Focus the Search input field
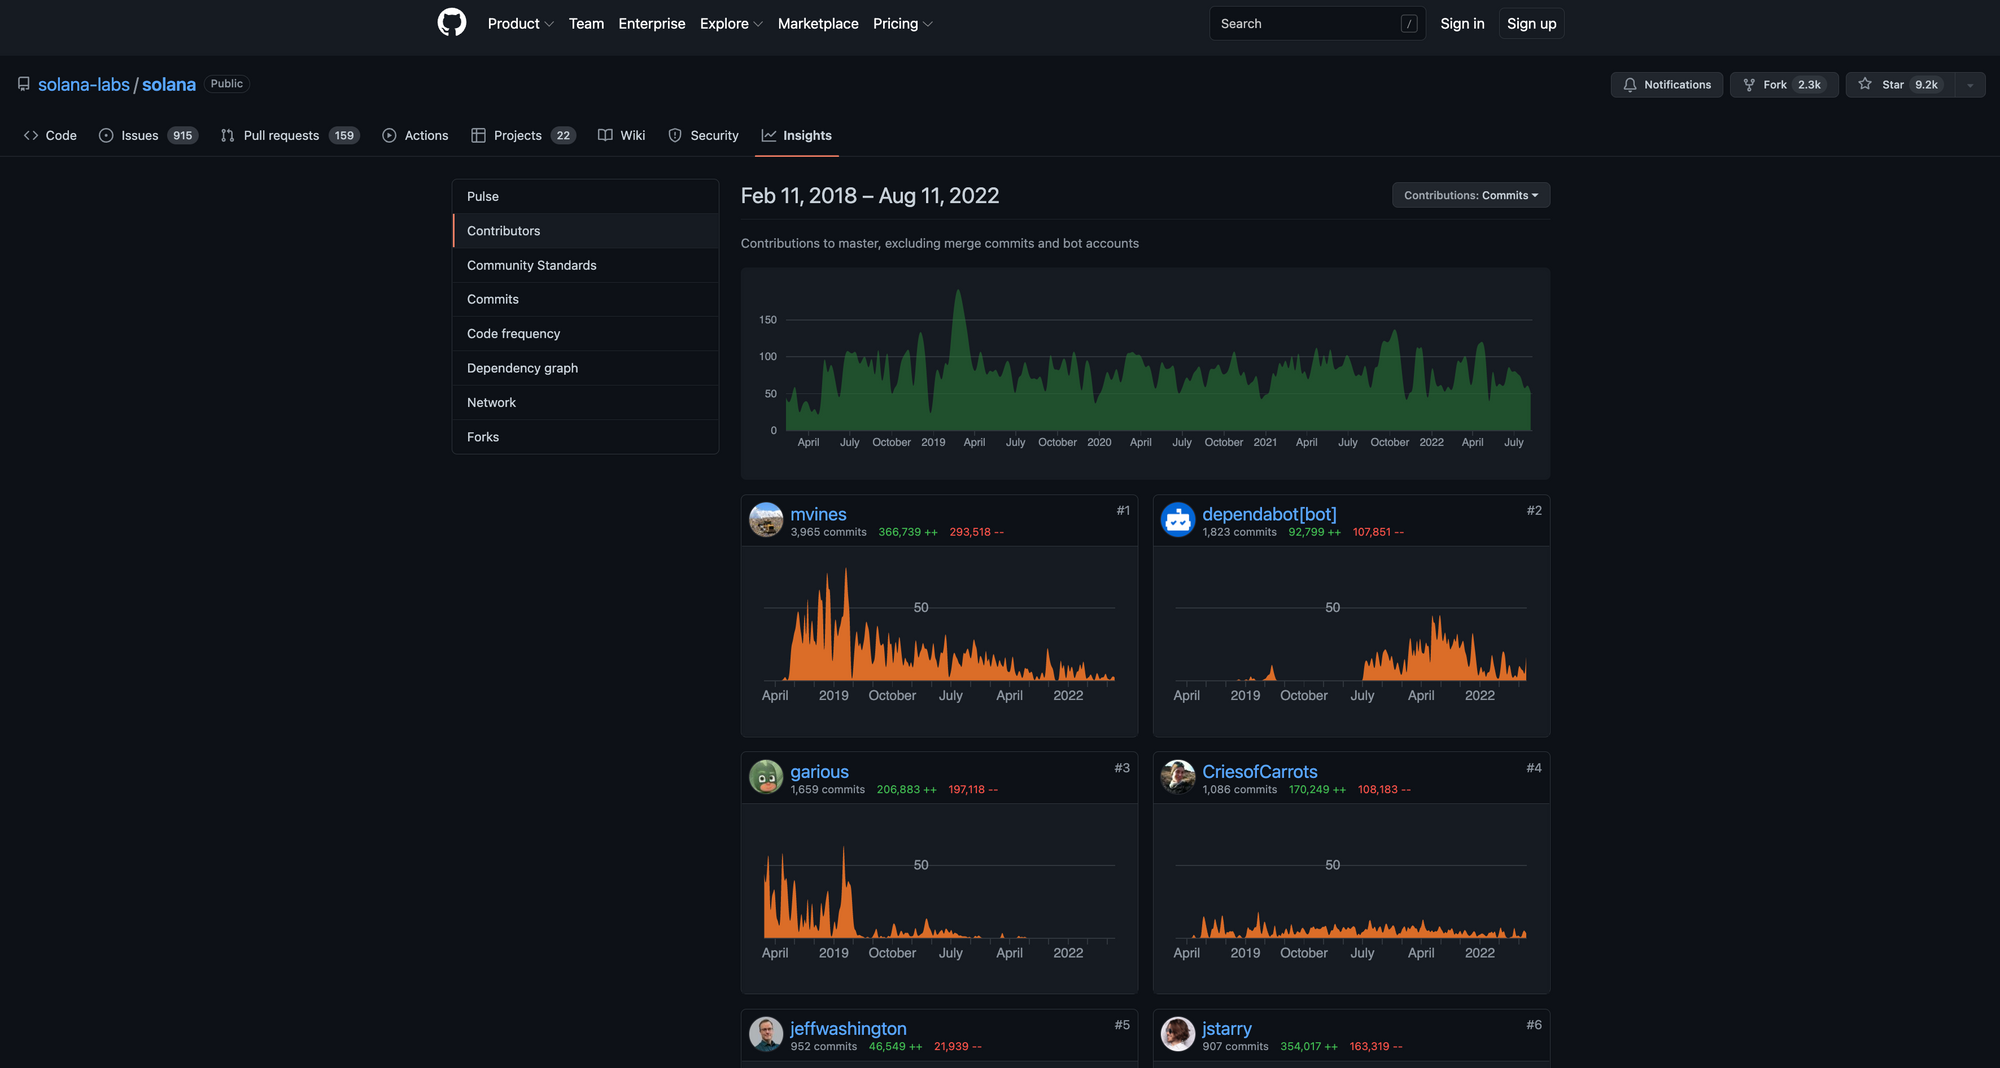The height and width of the screenshot is (1068, 2000). (x=1317, y=23)
